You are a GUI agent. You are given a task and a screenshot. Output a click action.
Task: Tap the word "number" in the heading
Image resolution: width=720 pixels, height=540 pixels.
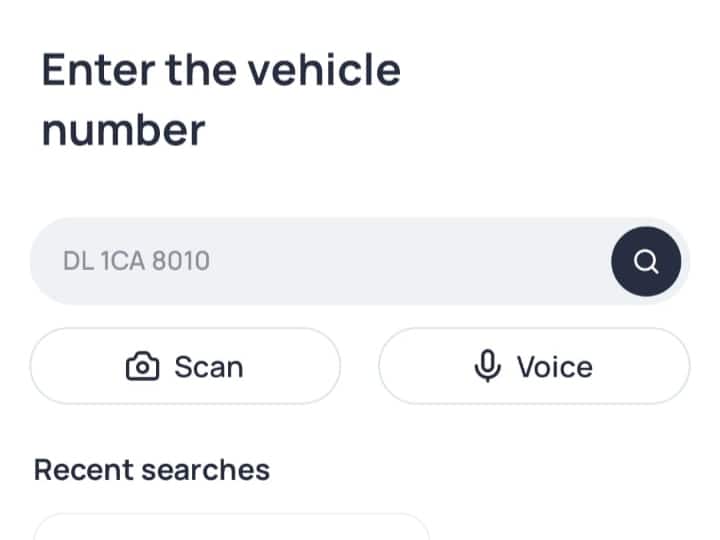(123, 131)
